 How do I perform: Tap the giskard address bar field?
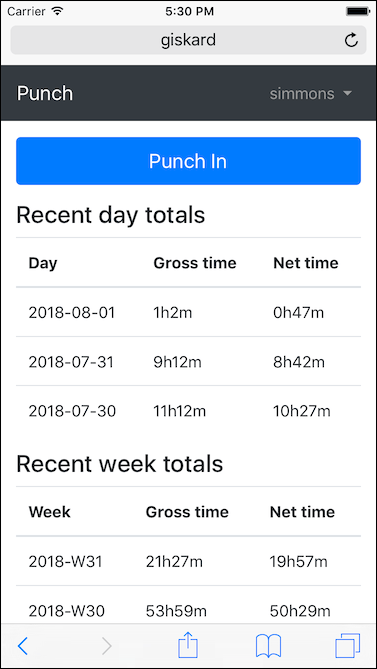point(188,40)
